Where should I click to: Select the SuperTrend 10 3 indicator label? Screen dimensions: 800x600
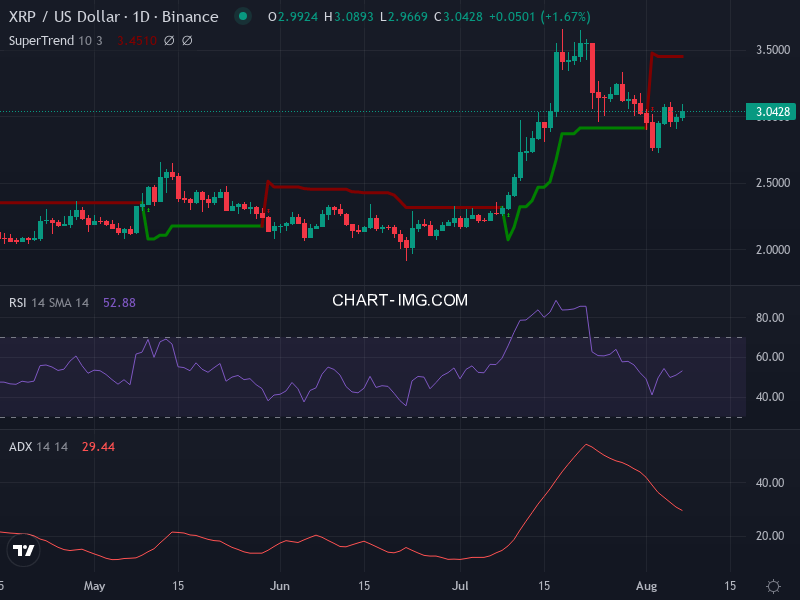[x=56, y=40]
